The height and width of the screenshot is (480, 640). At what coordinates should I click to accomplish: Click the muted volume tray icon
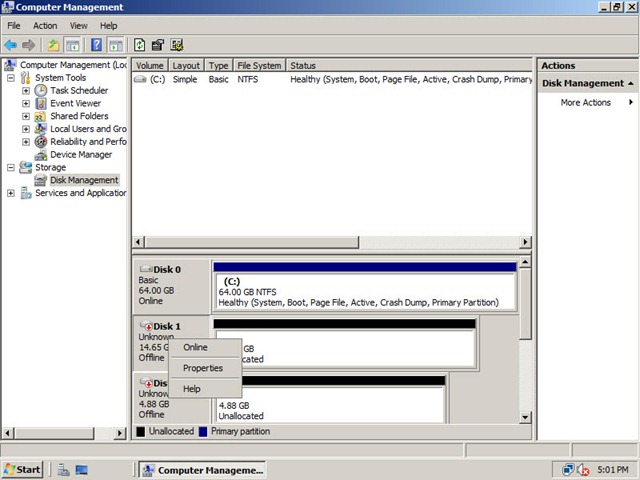(584, 470)
